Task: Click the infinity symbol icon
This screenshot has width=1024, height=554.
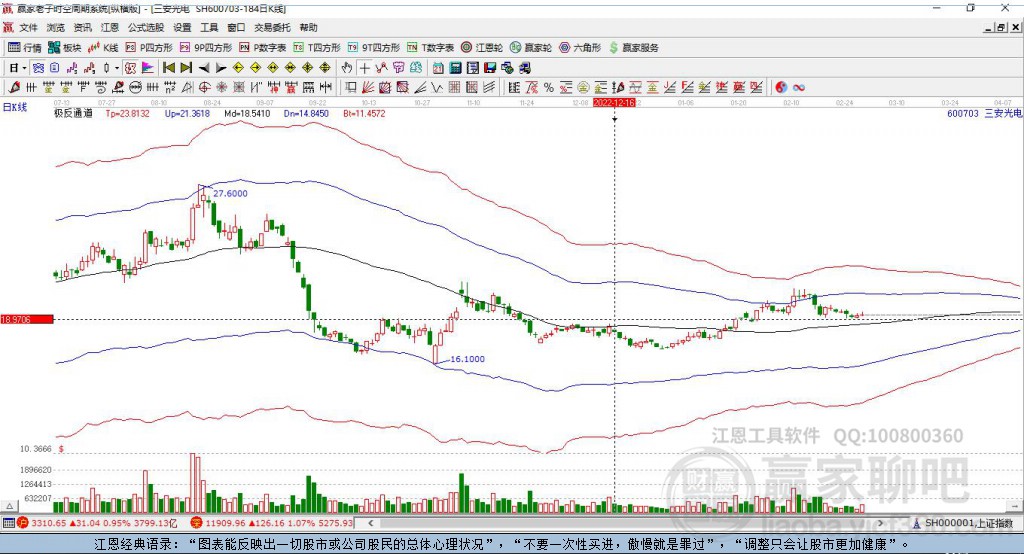Action: pyautogui.click(x=799, y=88)
